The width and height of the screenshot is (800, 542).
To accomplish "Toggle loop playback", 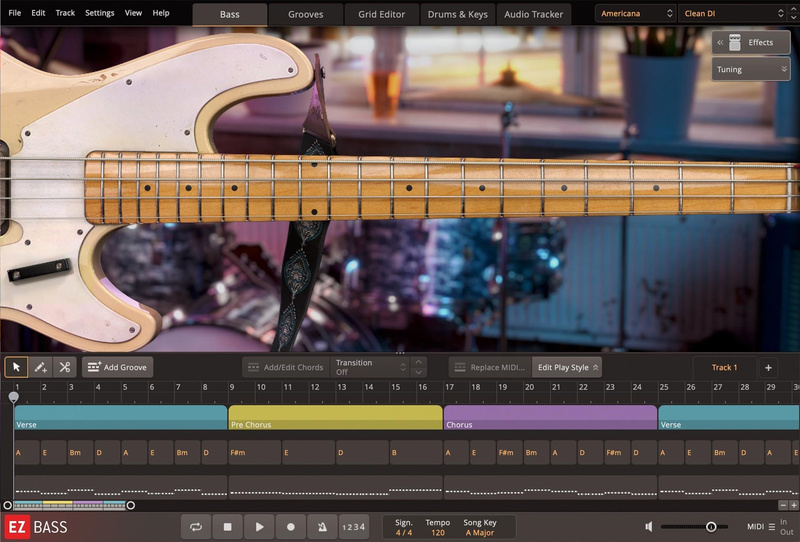I will [196, 527].
